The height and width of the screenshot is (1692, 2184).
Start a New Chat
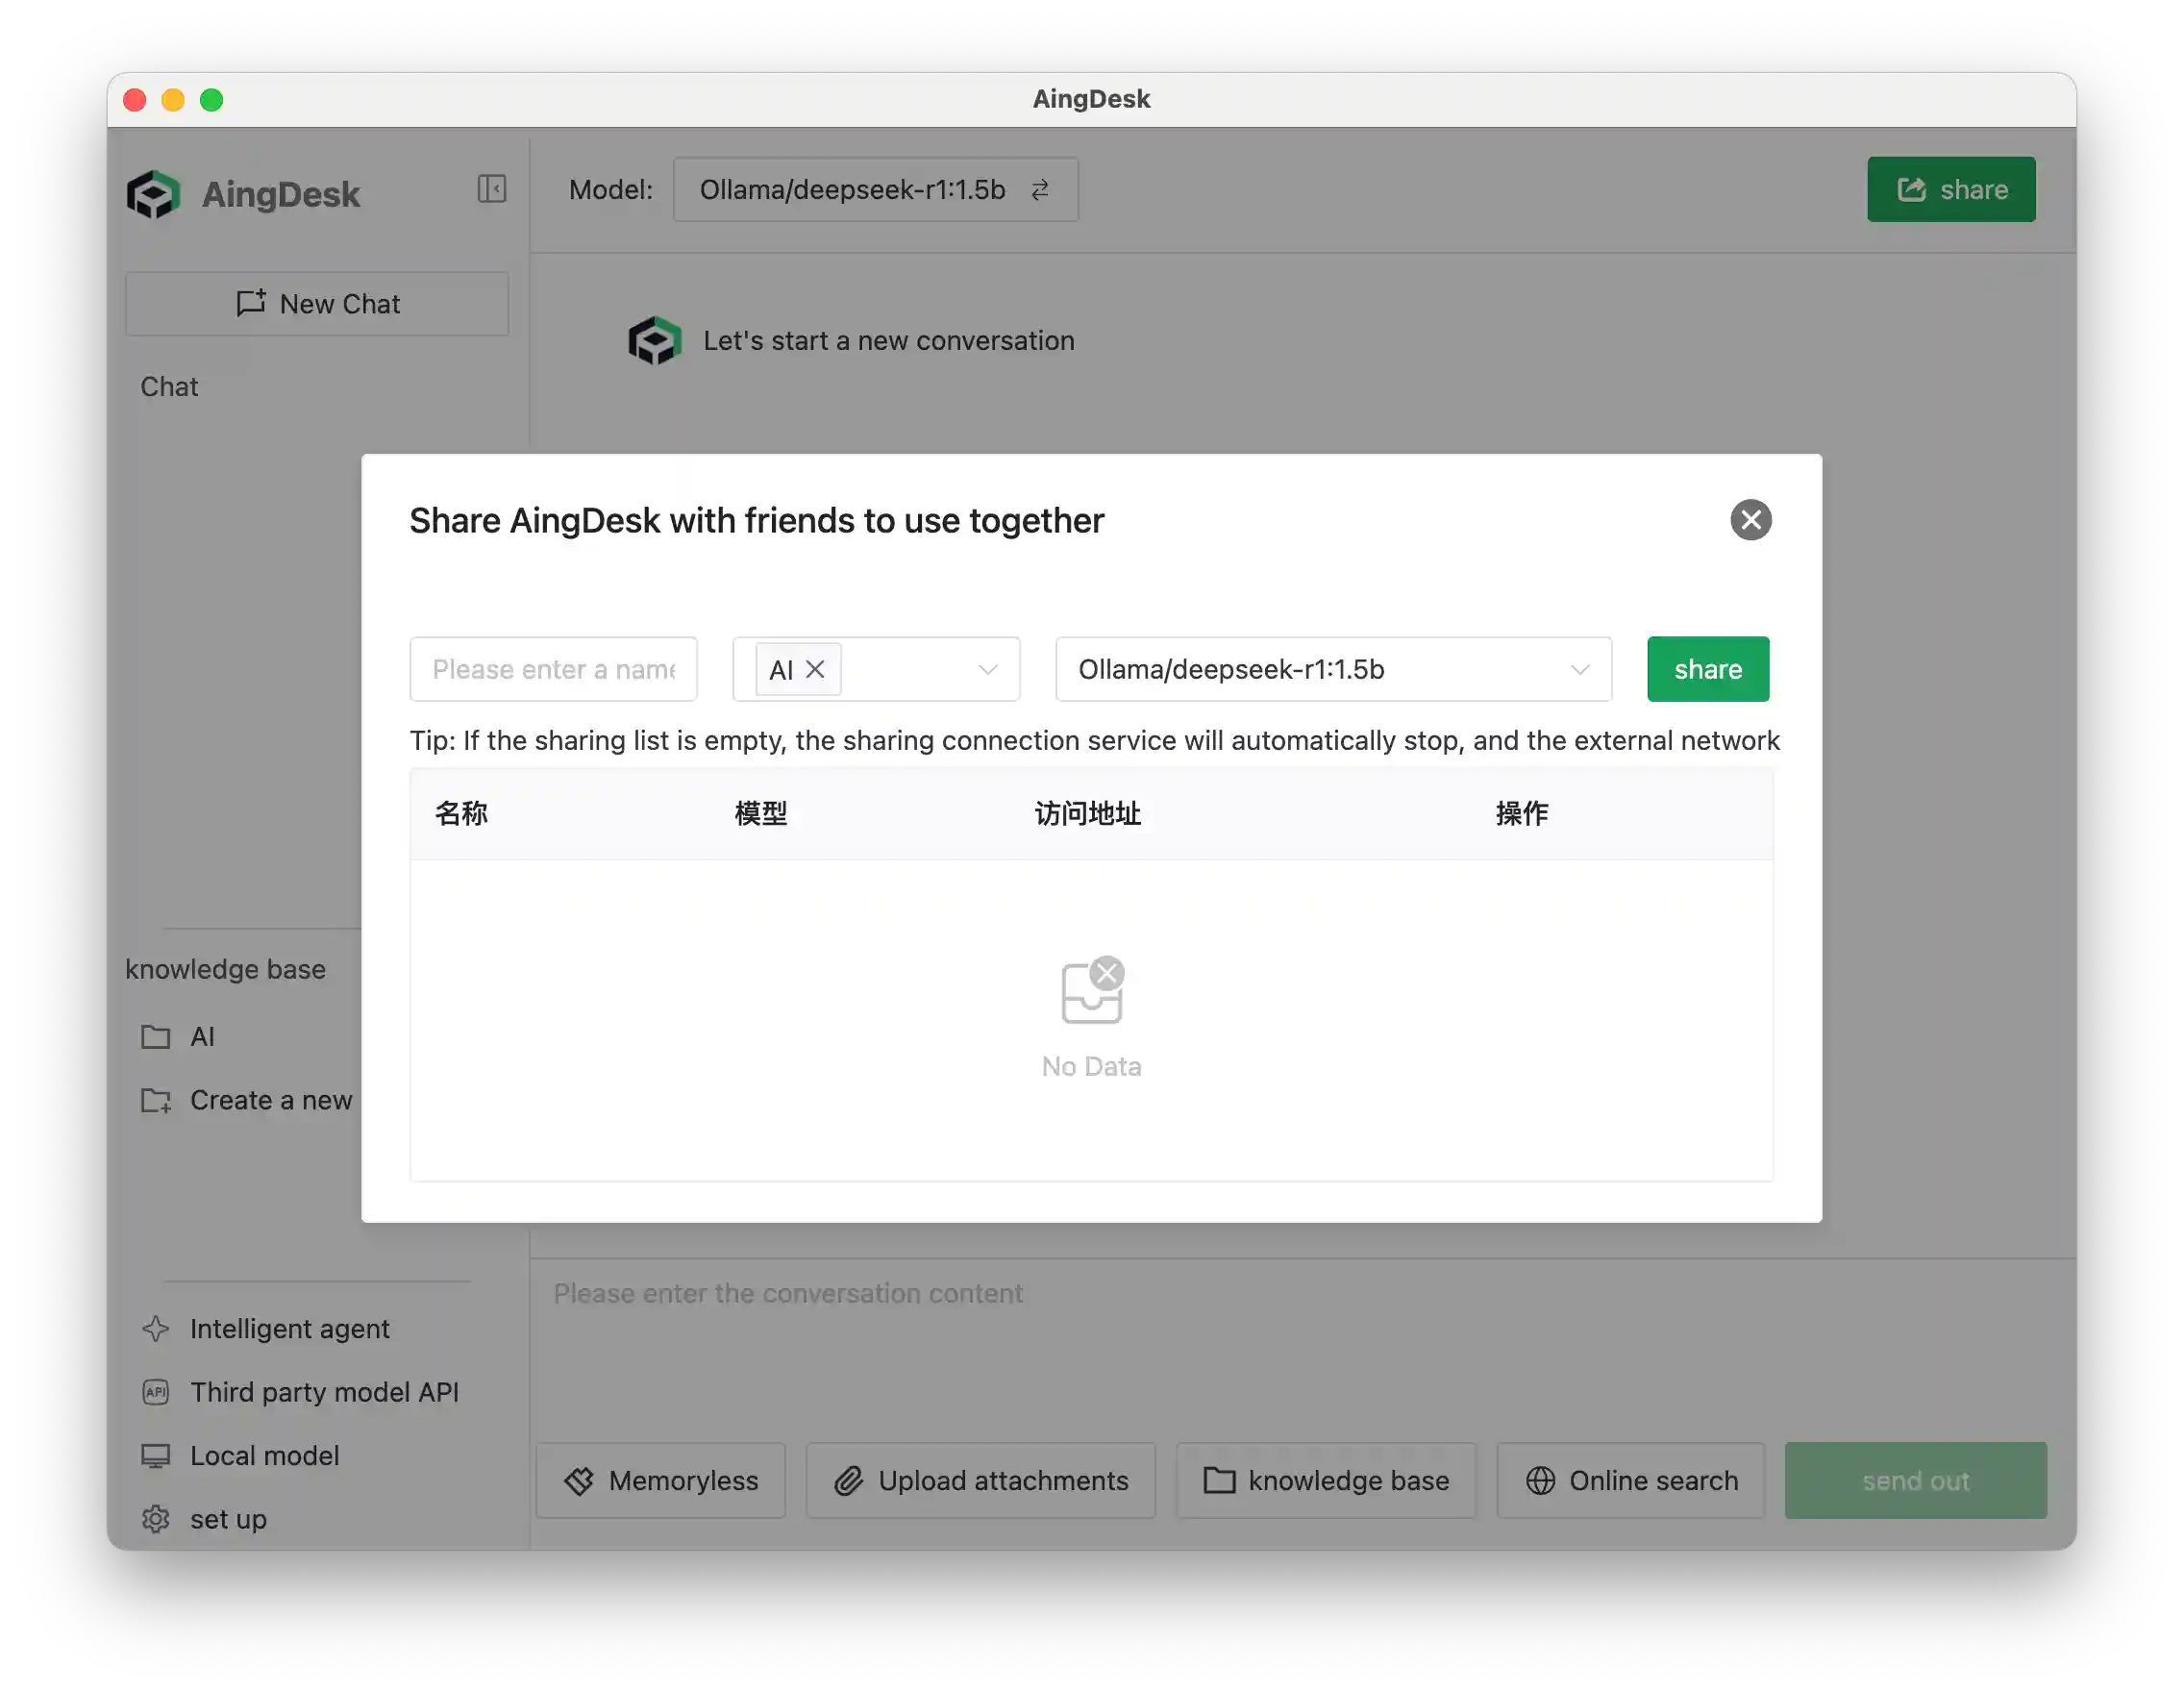317,304
